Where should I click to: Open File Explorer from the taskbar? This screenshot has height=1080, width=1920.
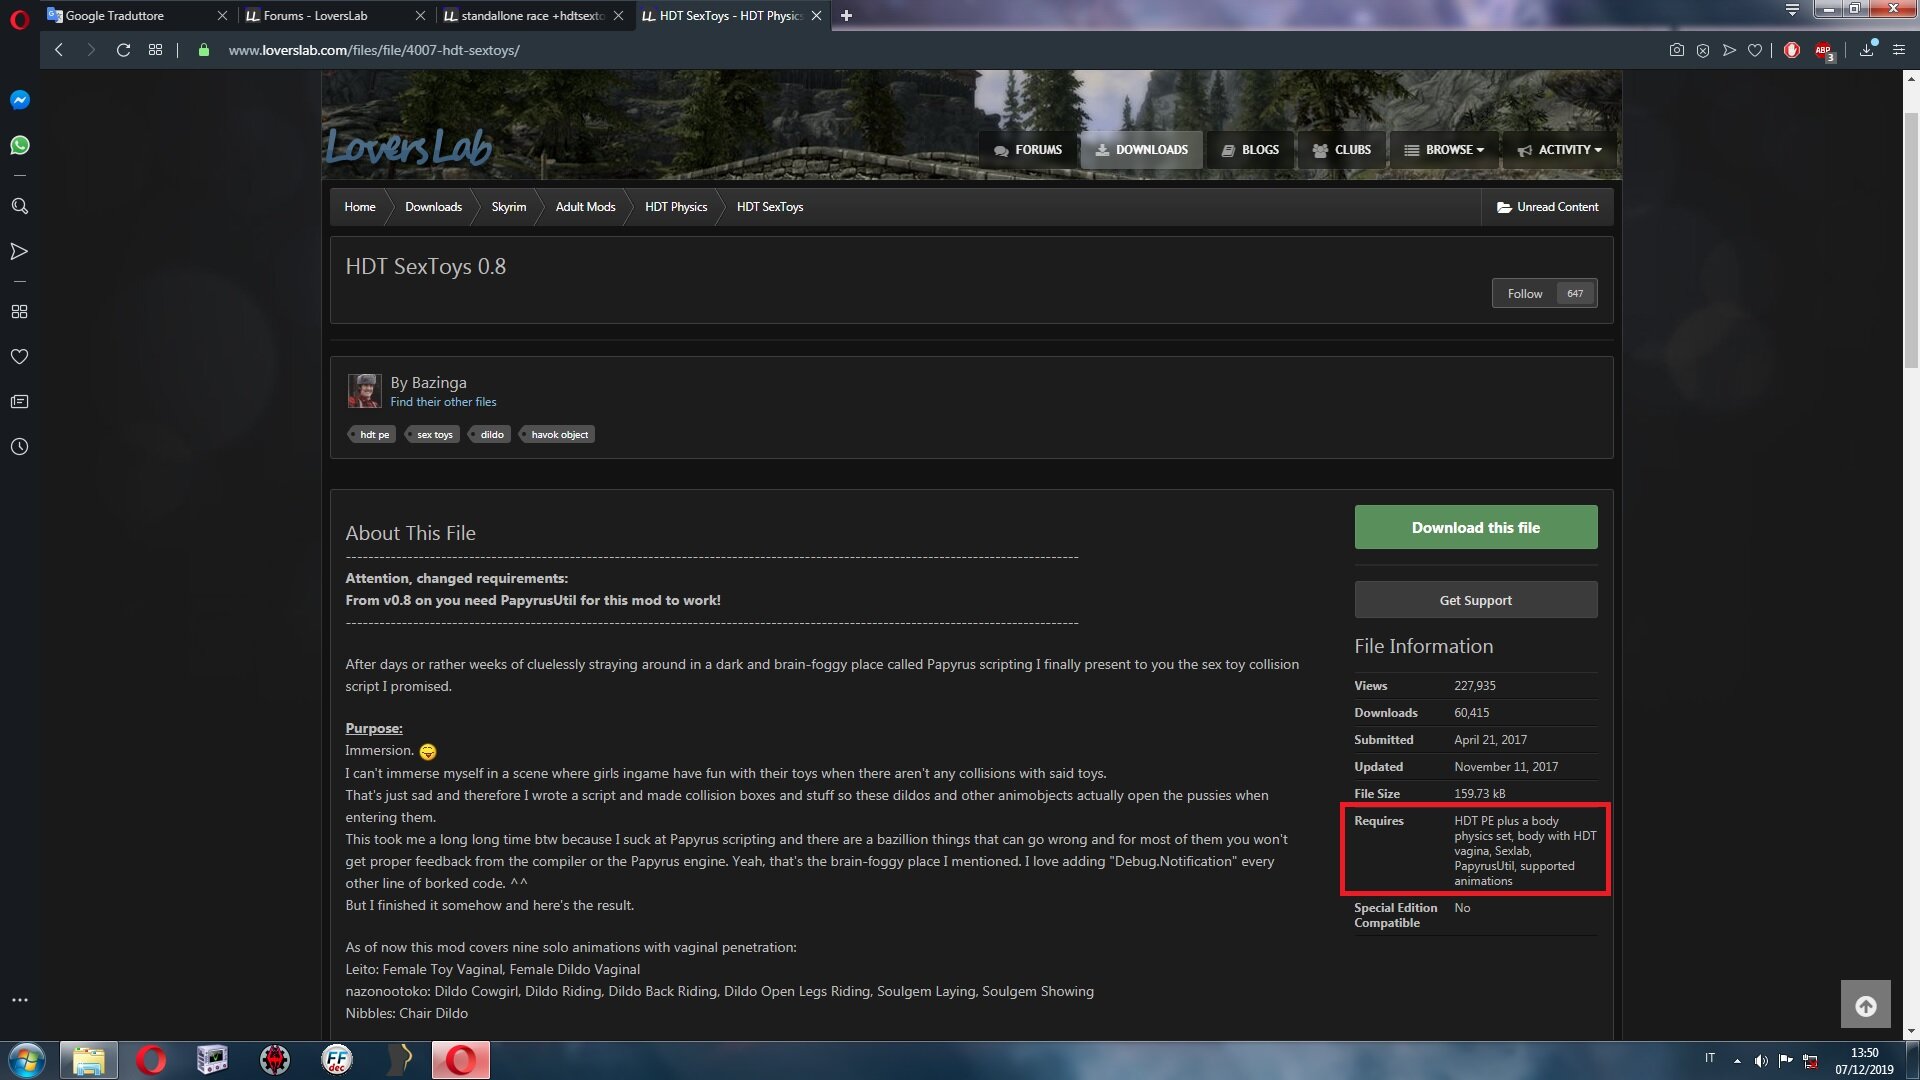click(x=88, y=1060)
